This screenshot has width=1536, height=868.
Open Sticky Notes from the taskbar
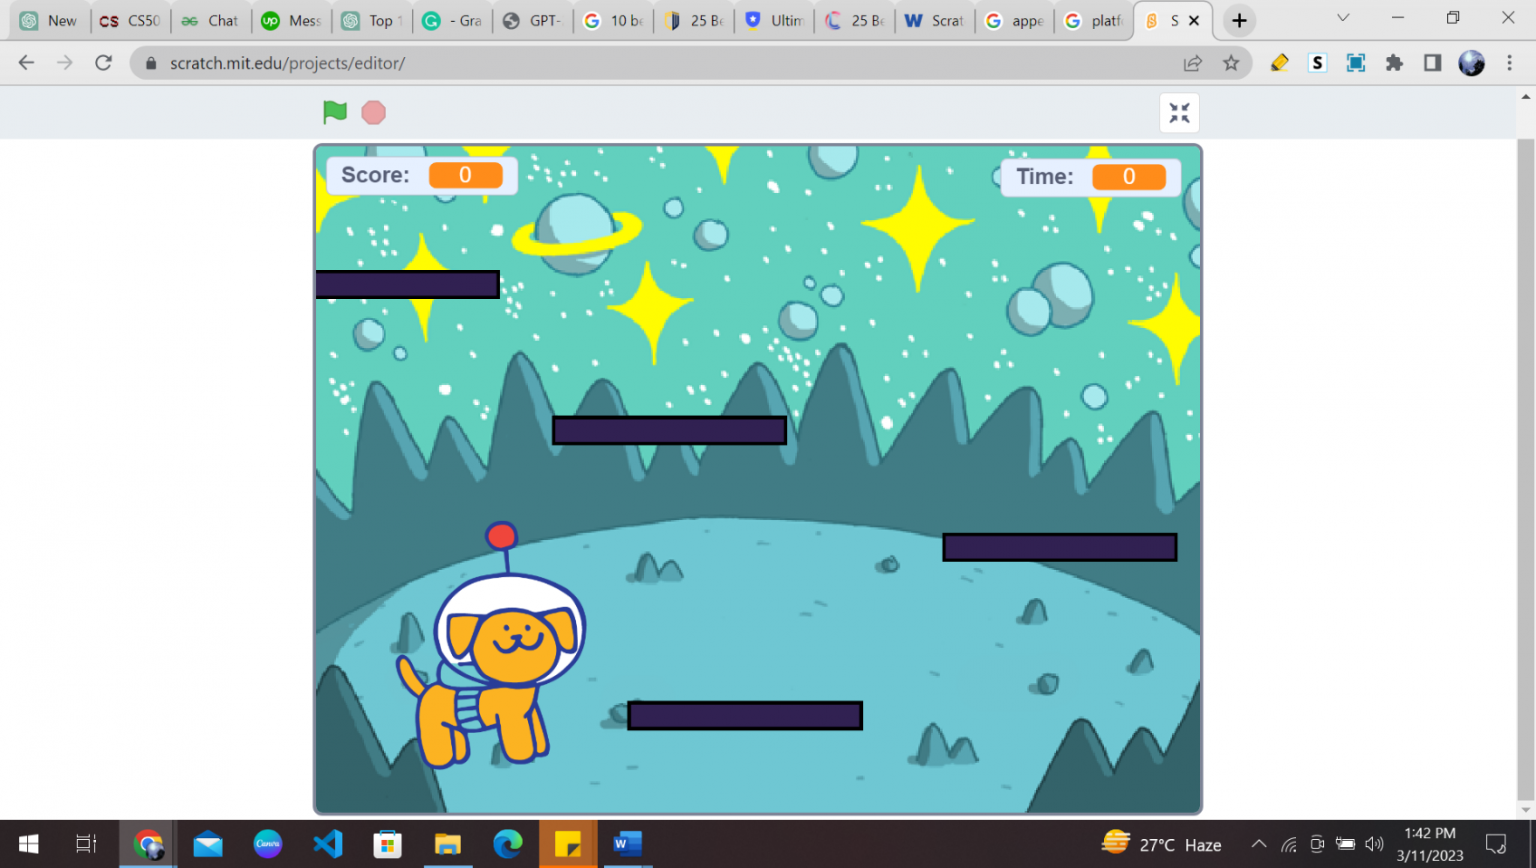point(568,845)
